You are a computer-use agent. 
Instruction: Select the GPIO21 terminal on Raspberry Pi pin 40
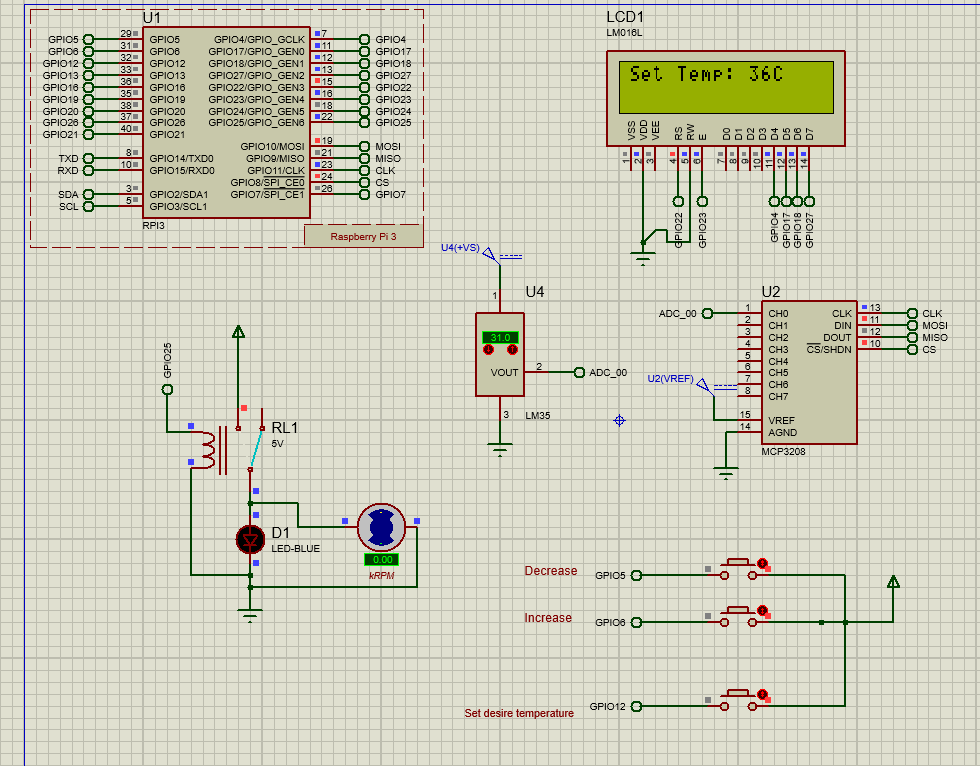click(x=88, y=134)
